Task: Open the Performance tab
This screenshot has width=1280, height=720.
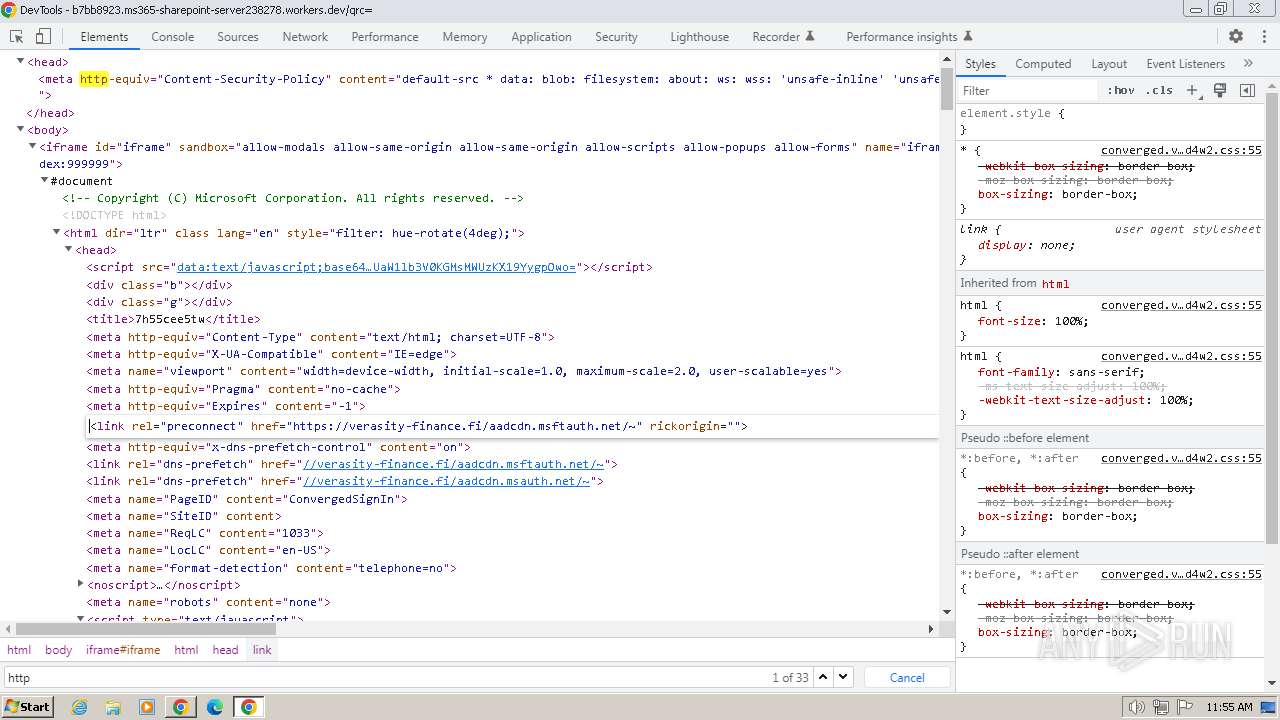Action: tap(385, 37)
